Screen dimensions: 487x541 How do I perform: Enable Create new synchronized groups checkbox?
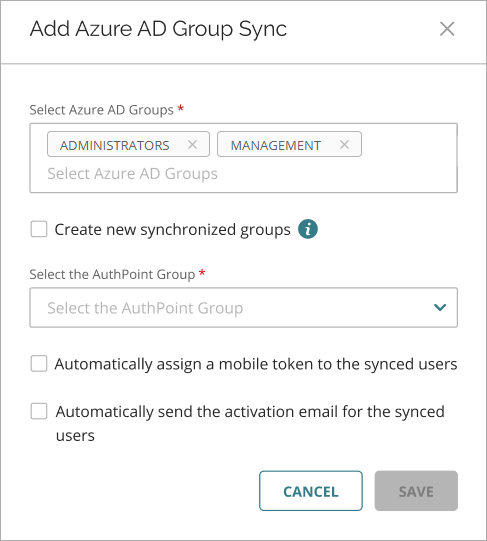click(39, 229)
